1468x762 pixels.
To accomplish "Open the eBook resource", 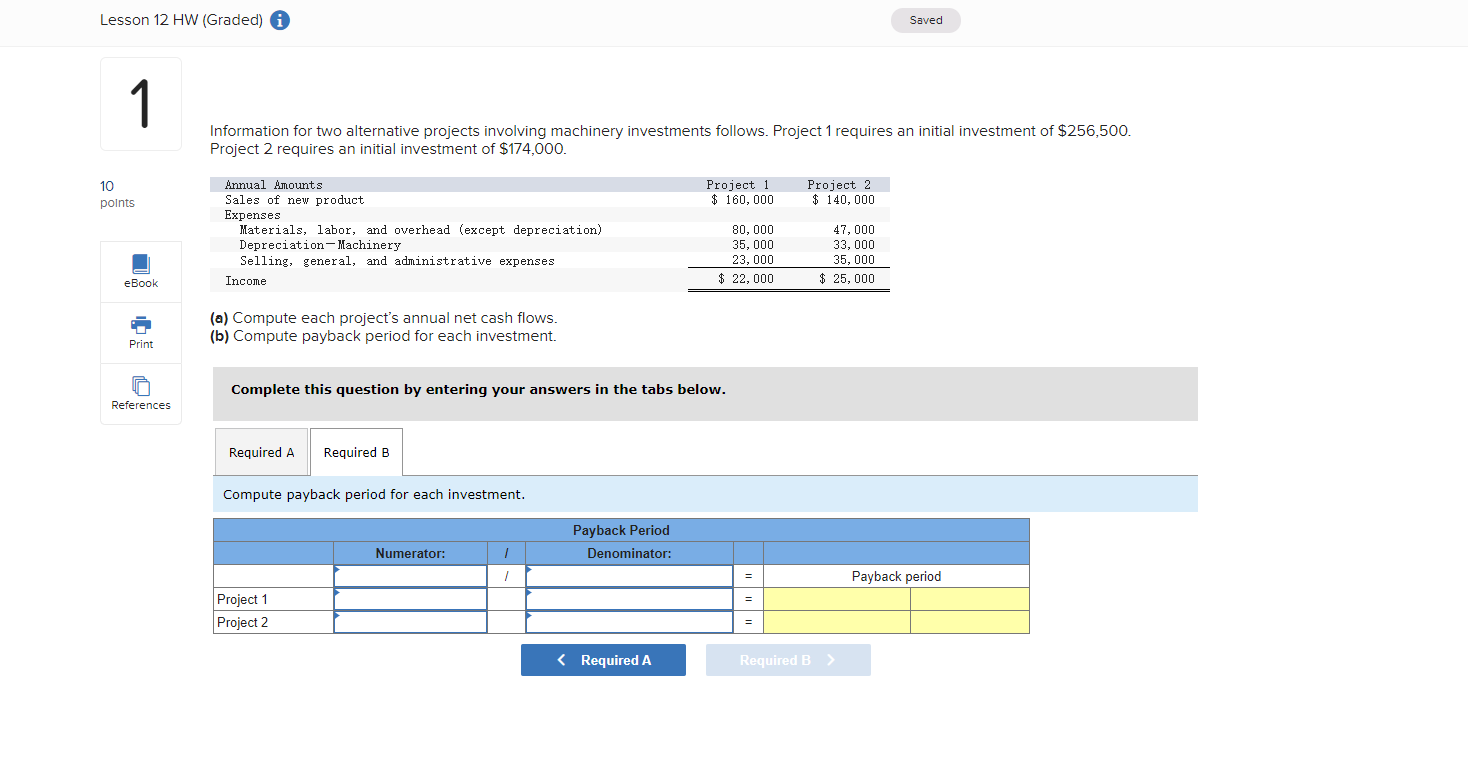I will pos(140,270).
